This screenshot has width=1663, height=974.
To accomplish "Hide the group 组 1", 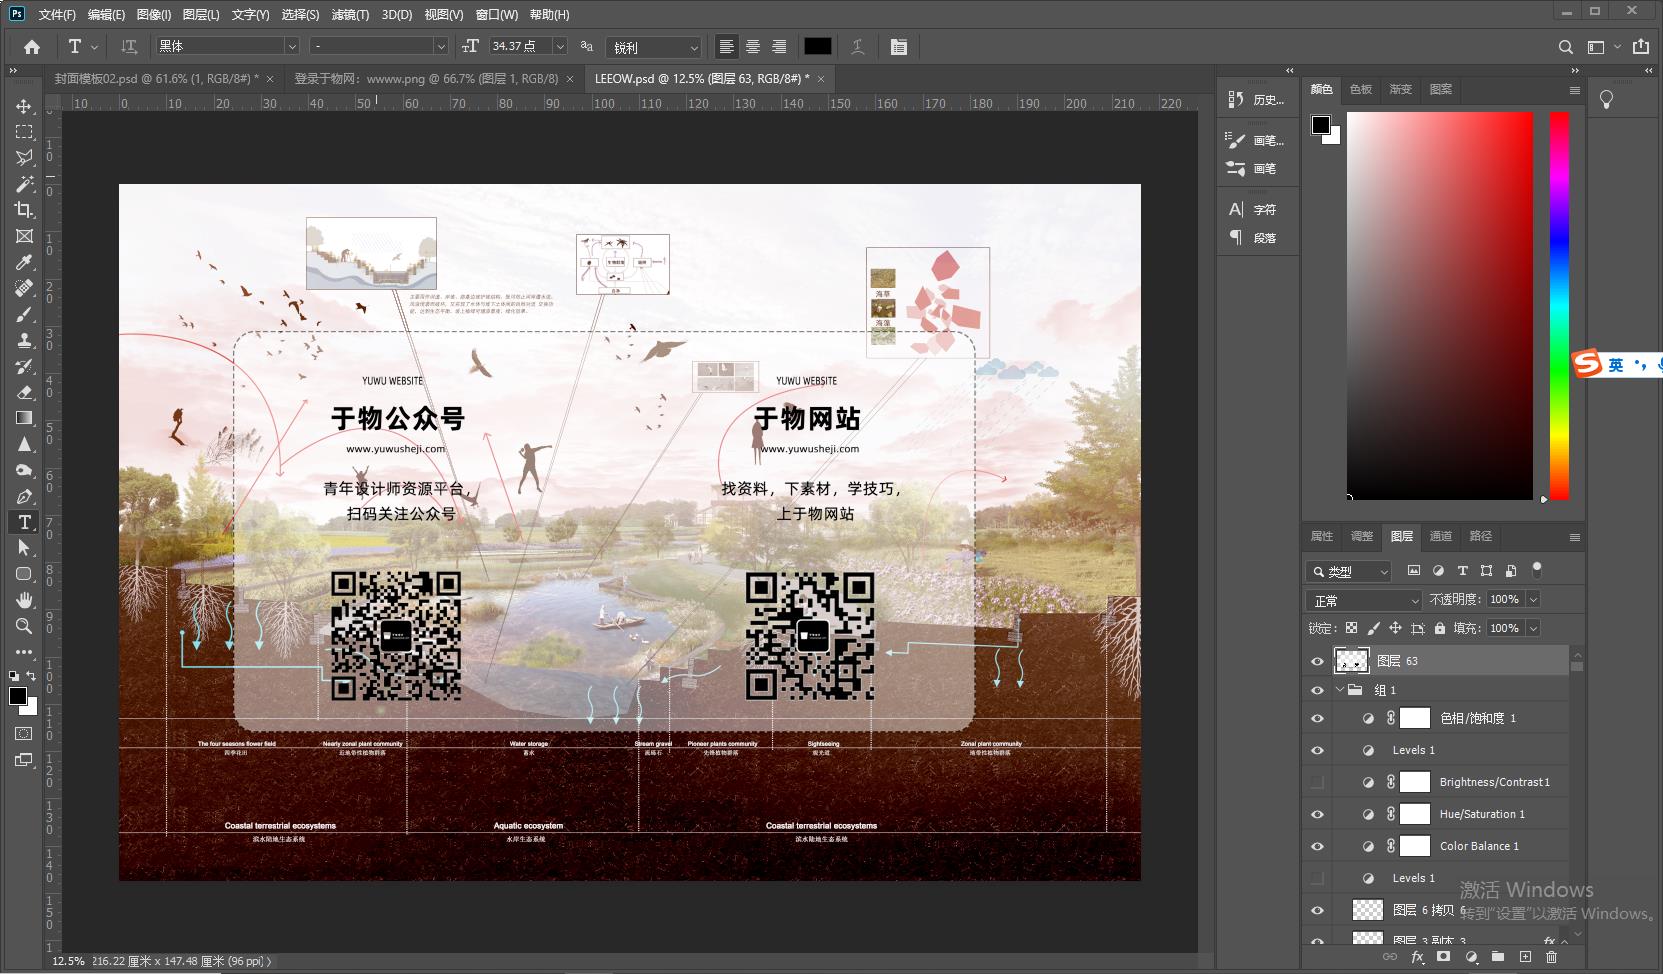I will pos(1317,690).
